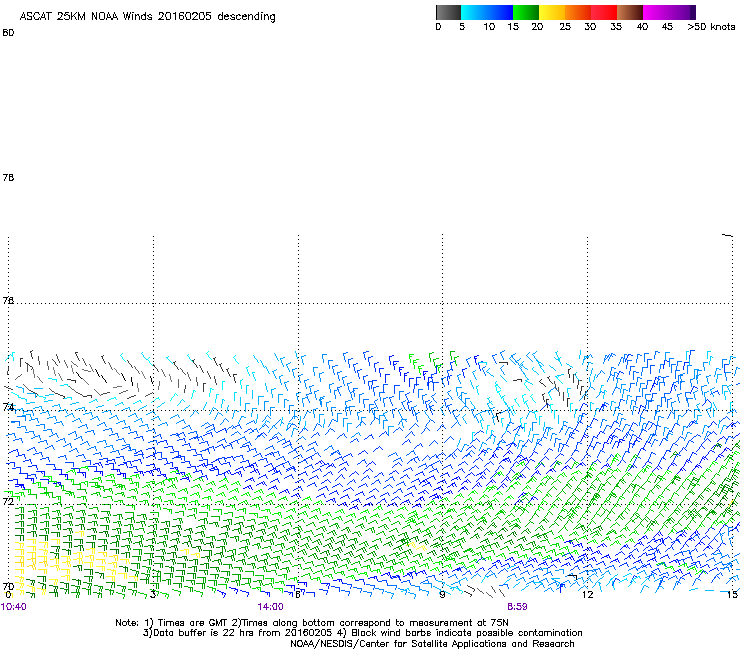Pick the red 30-35 knots legend swatch
This screenshot has width=740, height=650.
pyautogui.click(x=604, y=12)
